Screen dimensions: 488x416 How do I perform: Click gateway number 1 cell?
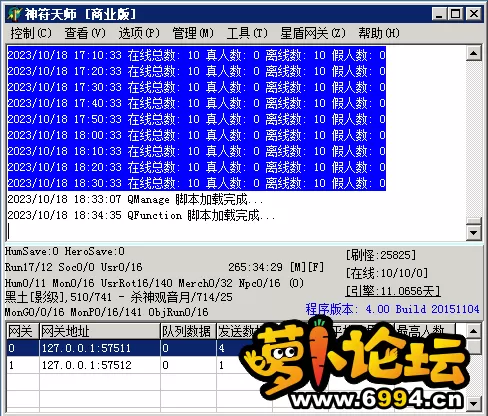(x=23, y=365)
